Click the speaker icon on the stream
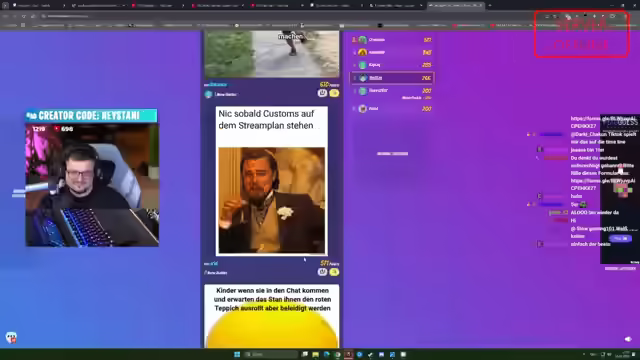The width and height of the screenshot is (640, 360). [x=628, y=339]
